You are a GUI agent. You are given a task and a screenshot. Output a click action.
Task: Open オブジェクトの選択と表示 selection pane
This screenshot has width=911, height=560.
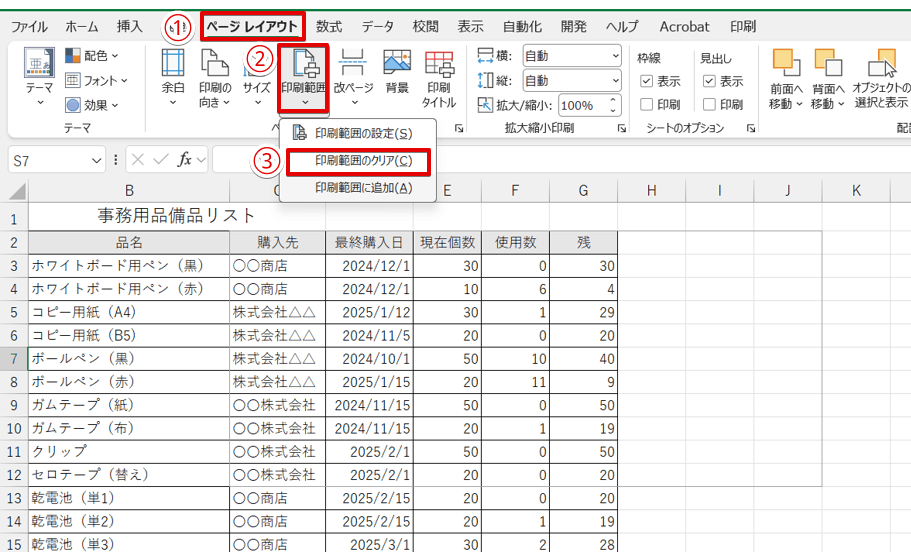882,63
